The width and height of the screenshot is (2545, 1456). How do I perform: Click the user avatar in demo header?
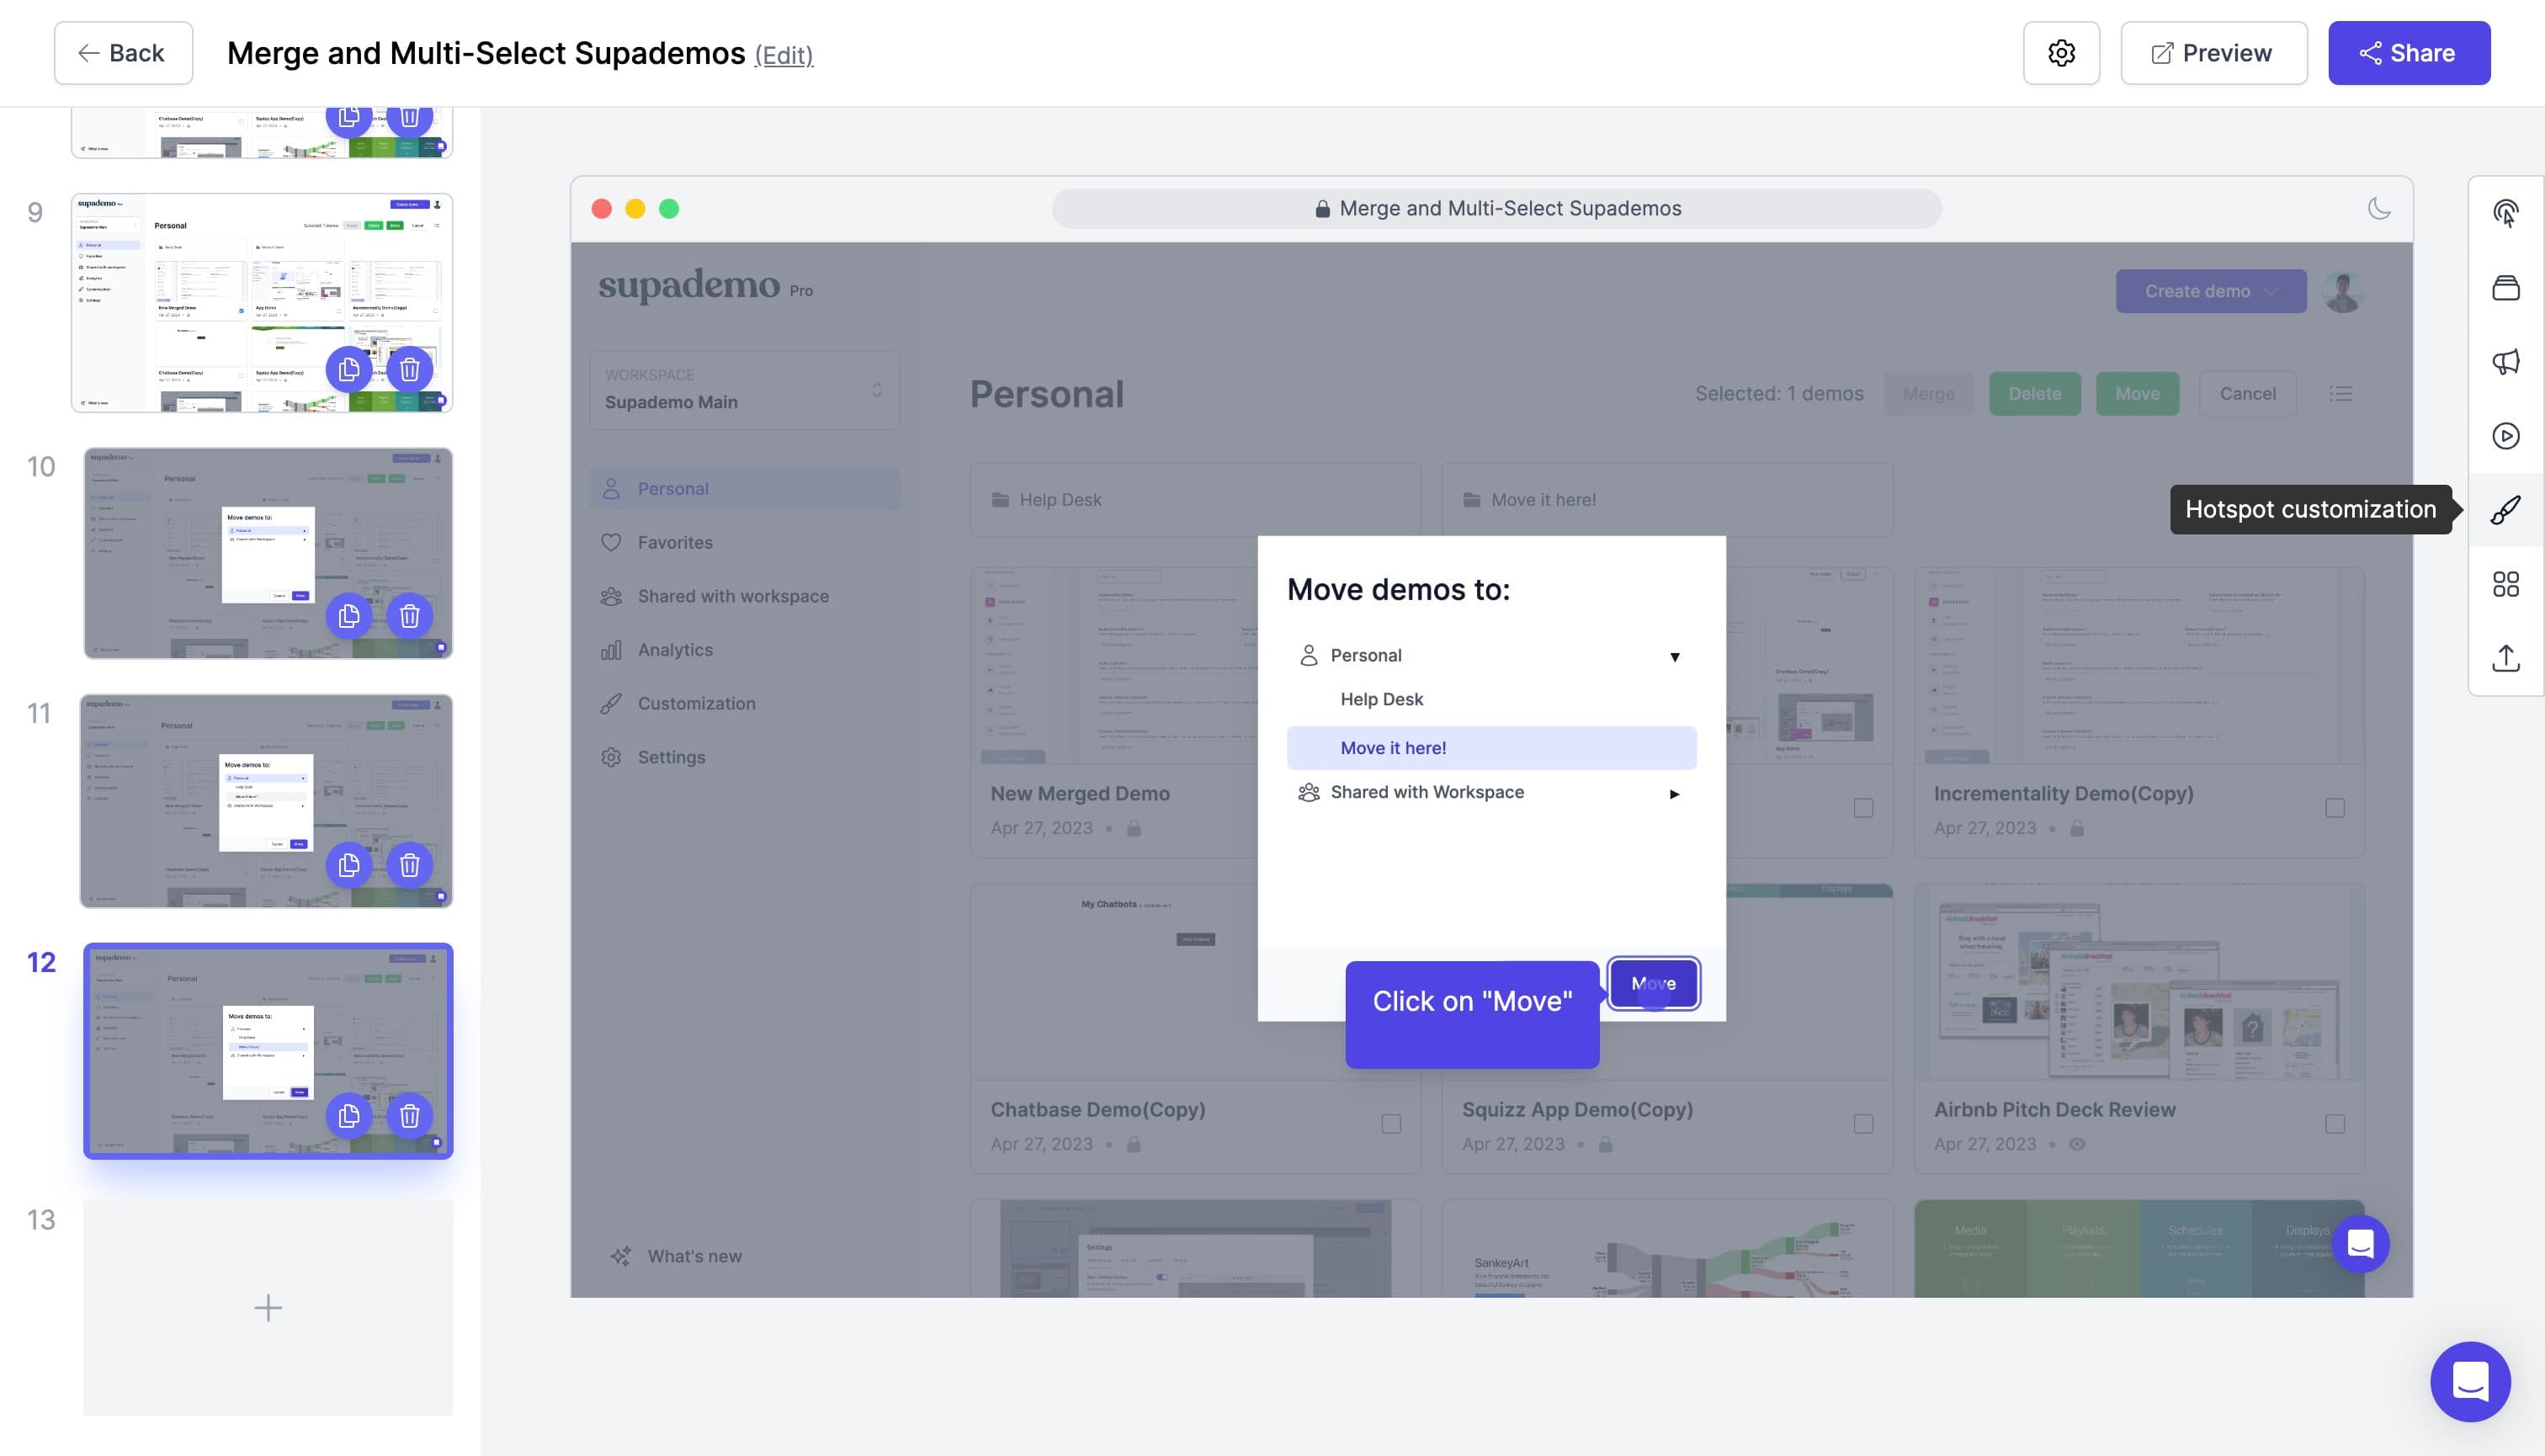coord(2343,291)
